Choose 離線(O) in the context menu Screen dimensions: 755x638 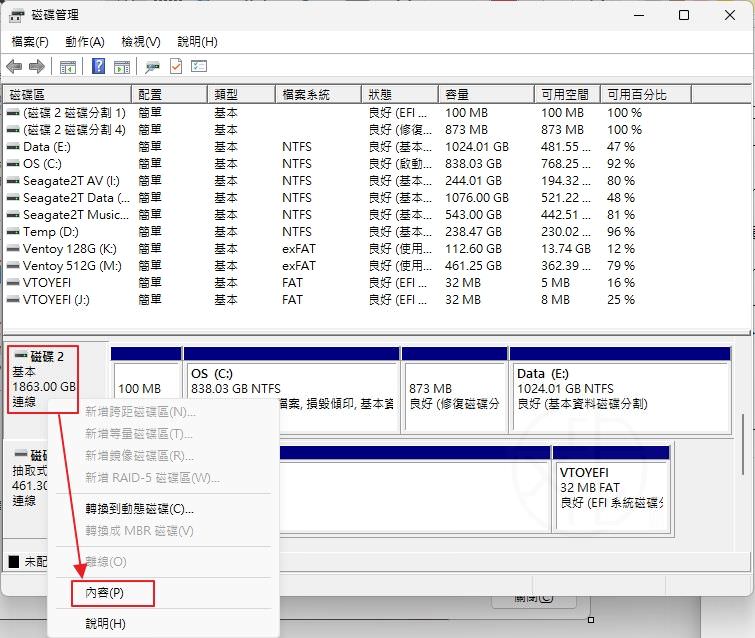coord(106,562)
